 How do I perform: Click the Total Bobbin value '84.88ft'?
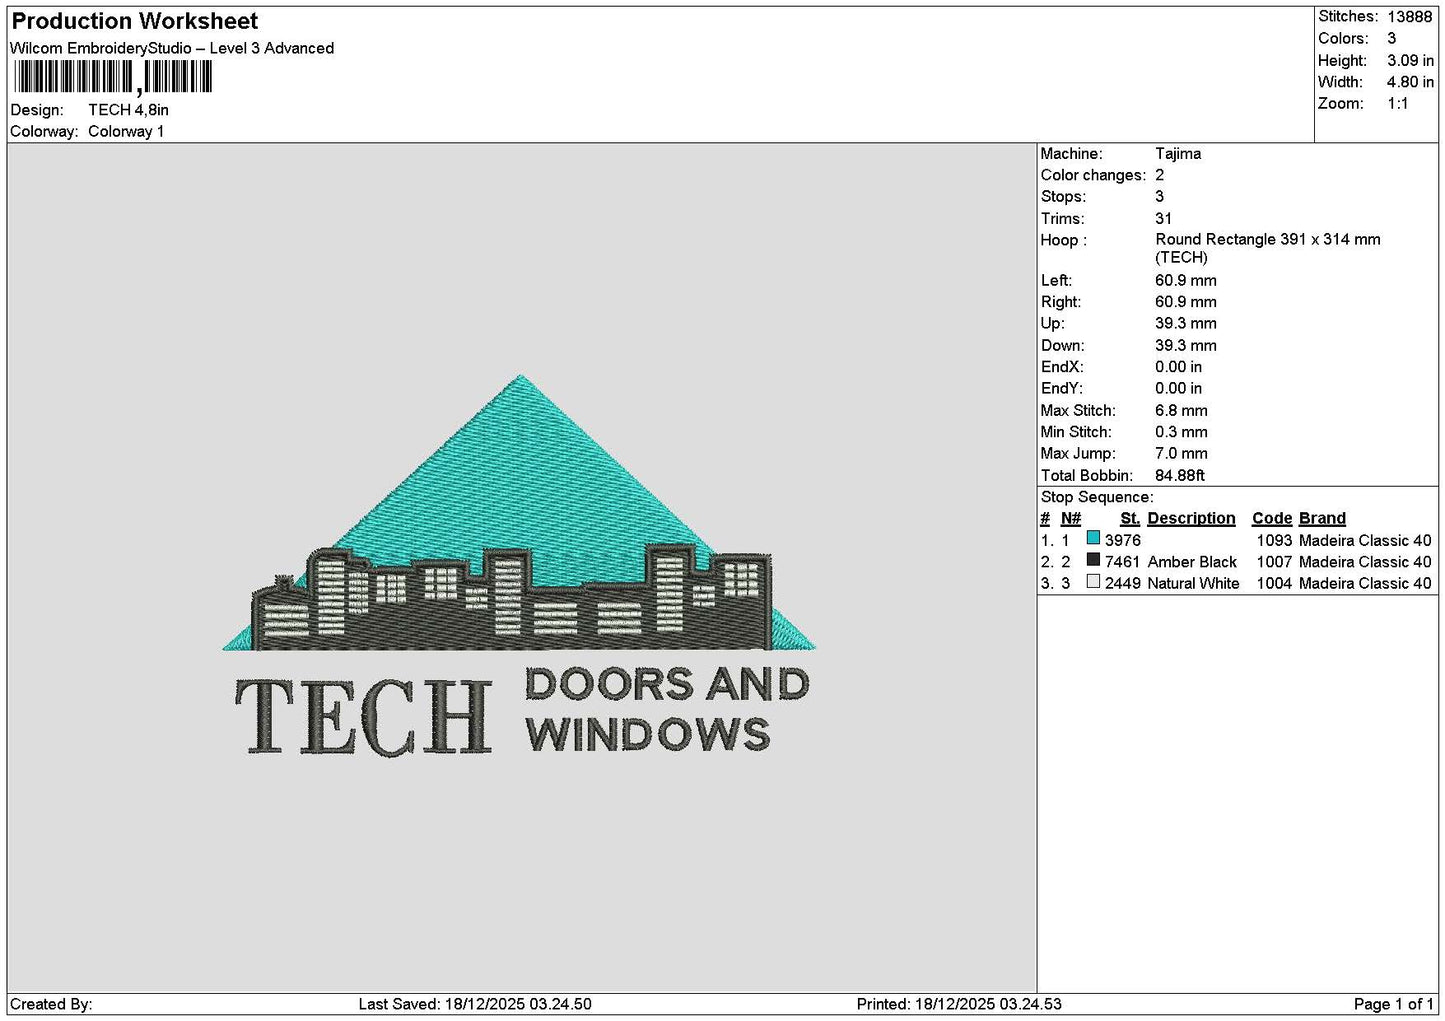tap(1180, 476)
